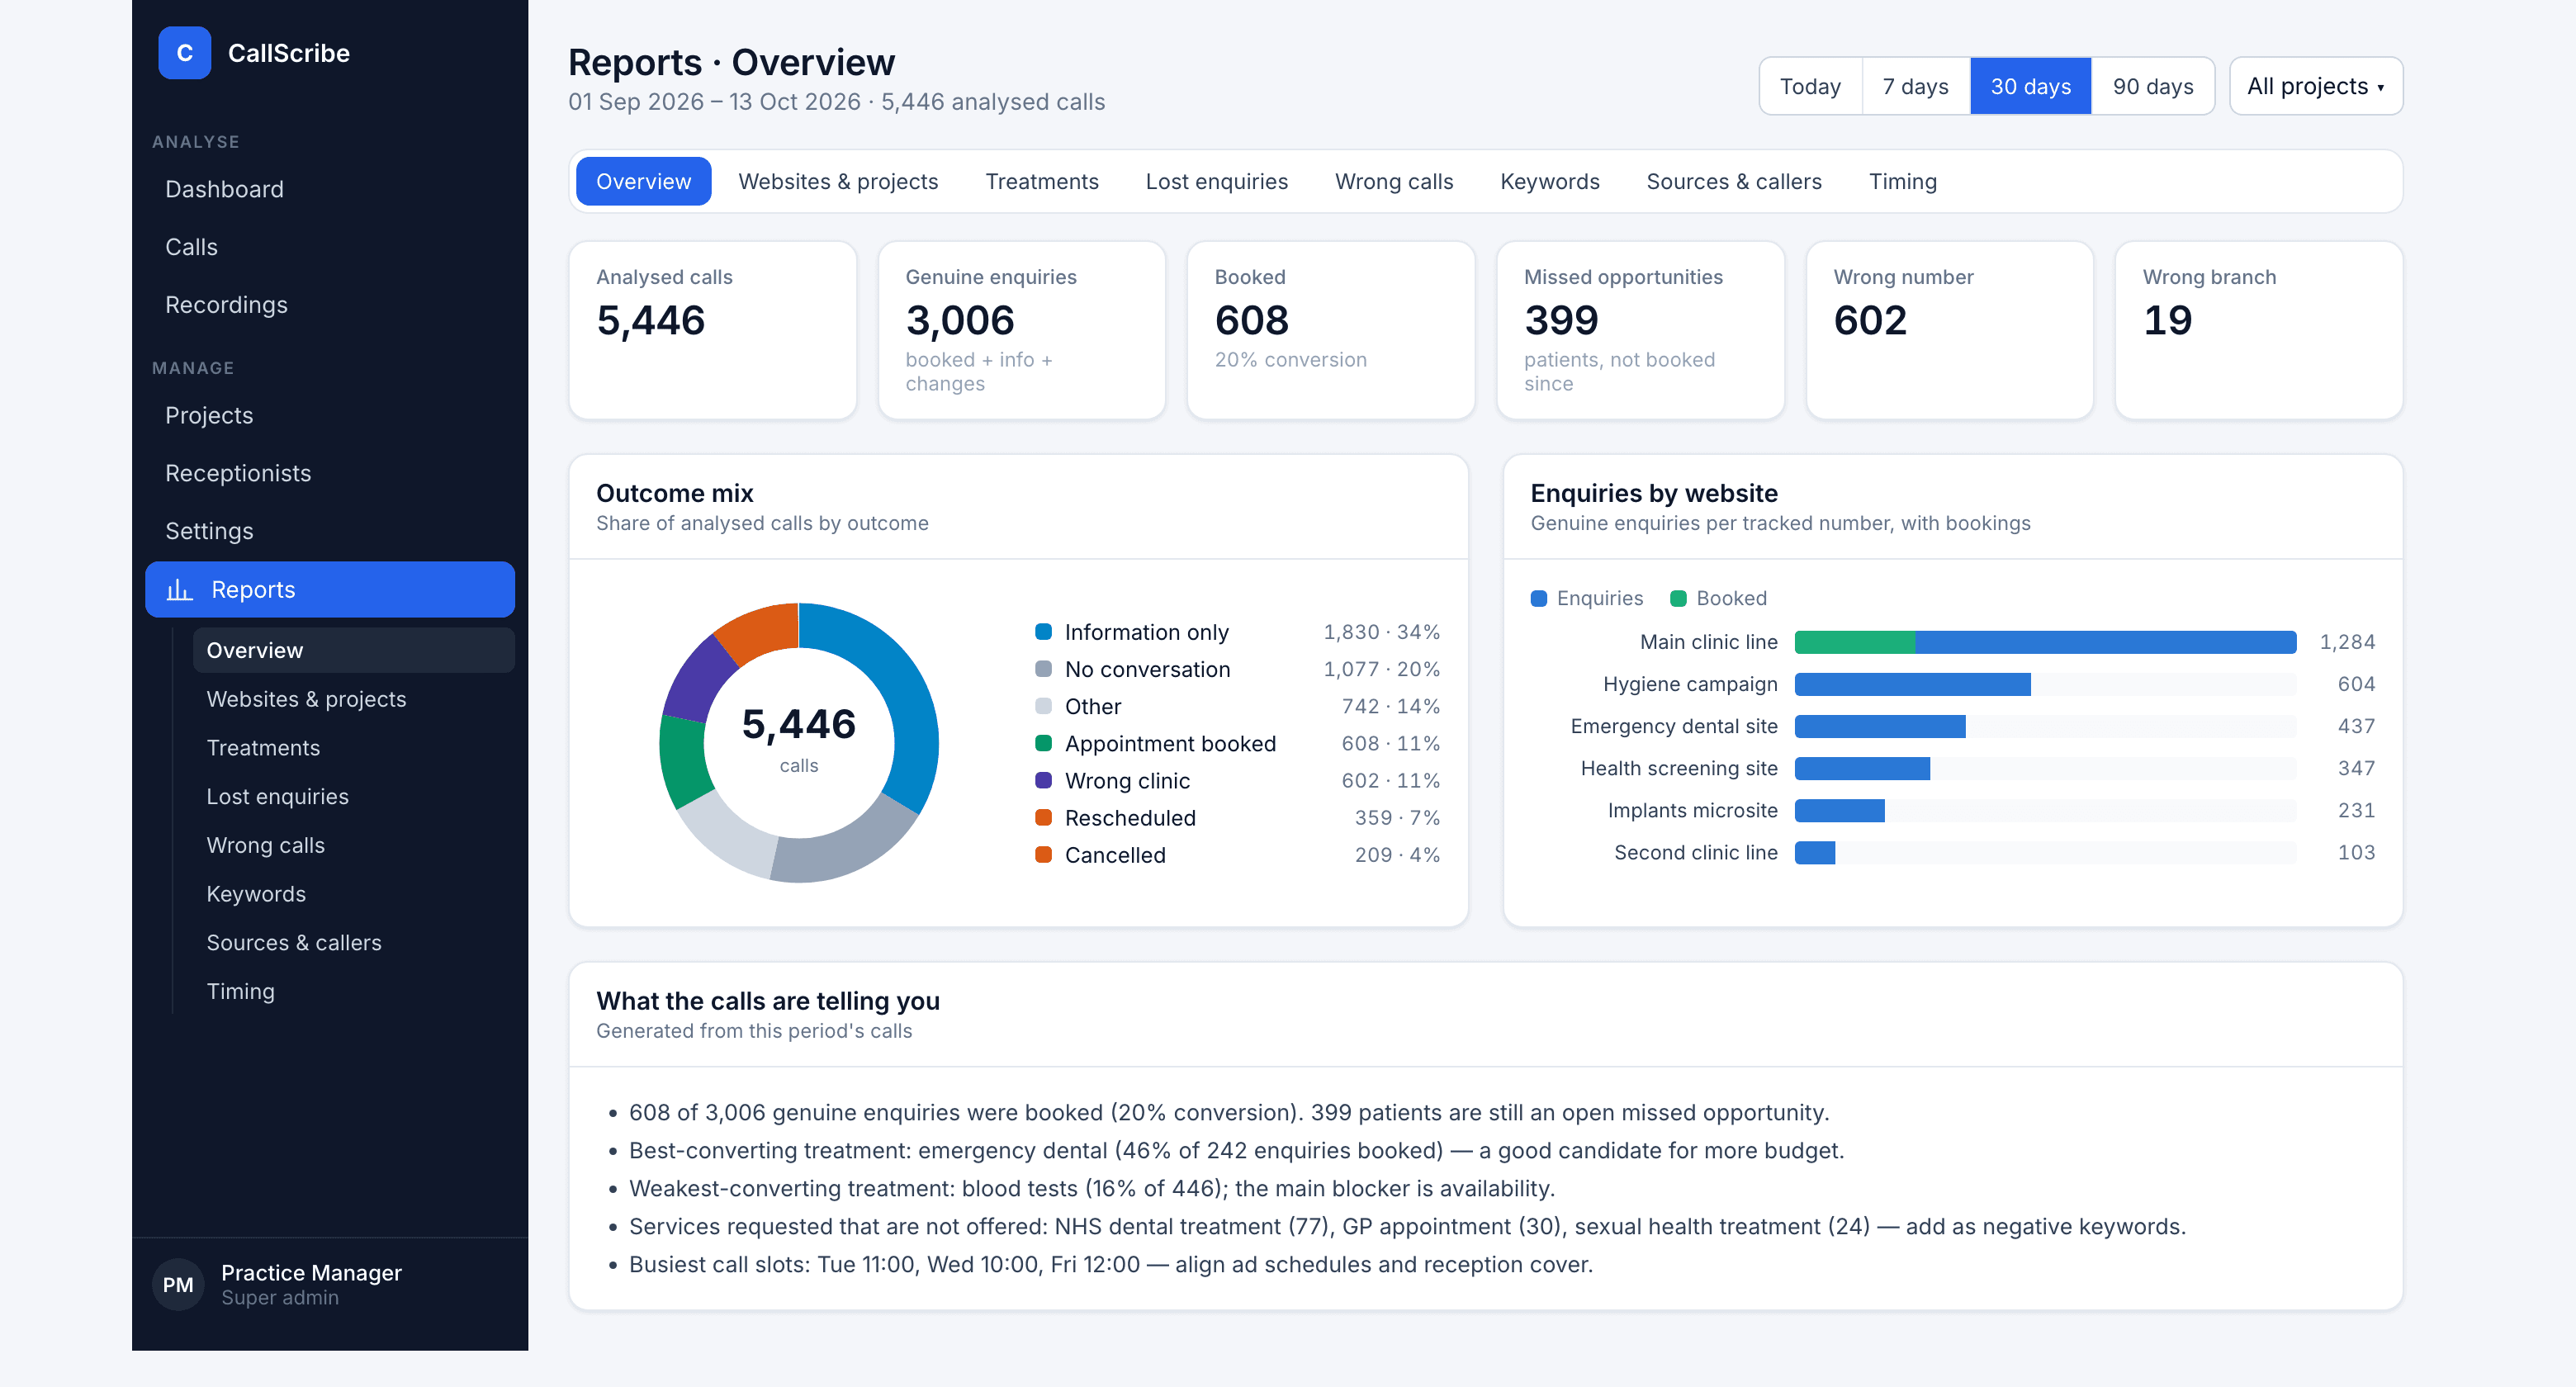Click the PM avatar badge
Screen dimensions: 2576x1387
[178, 1284]
